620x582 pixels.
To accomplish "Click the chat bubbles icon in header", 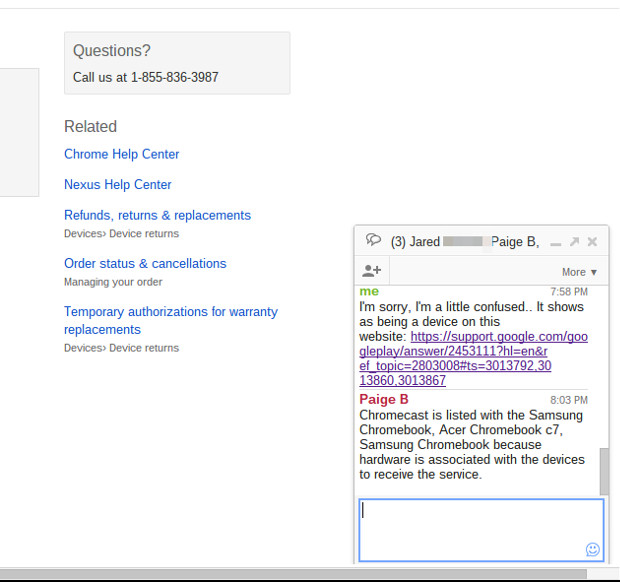I will click(x=373, y=241).
